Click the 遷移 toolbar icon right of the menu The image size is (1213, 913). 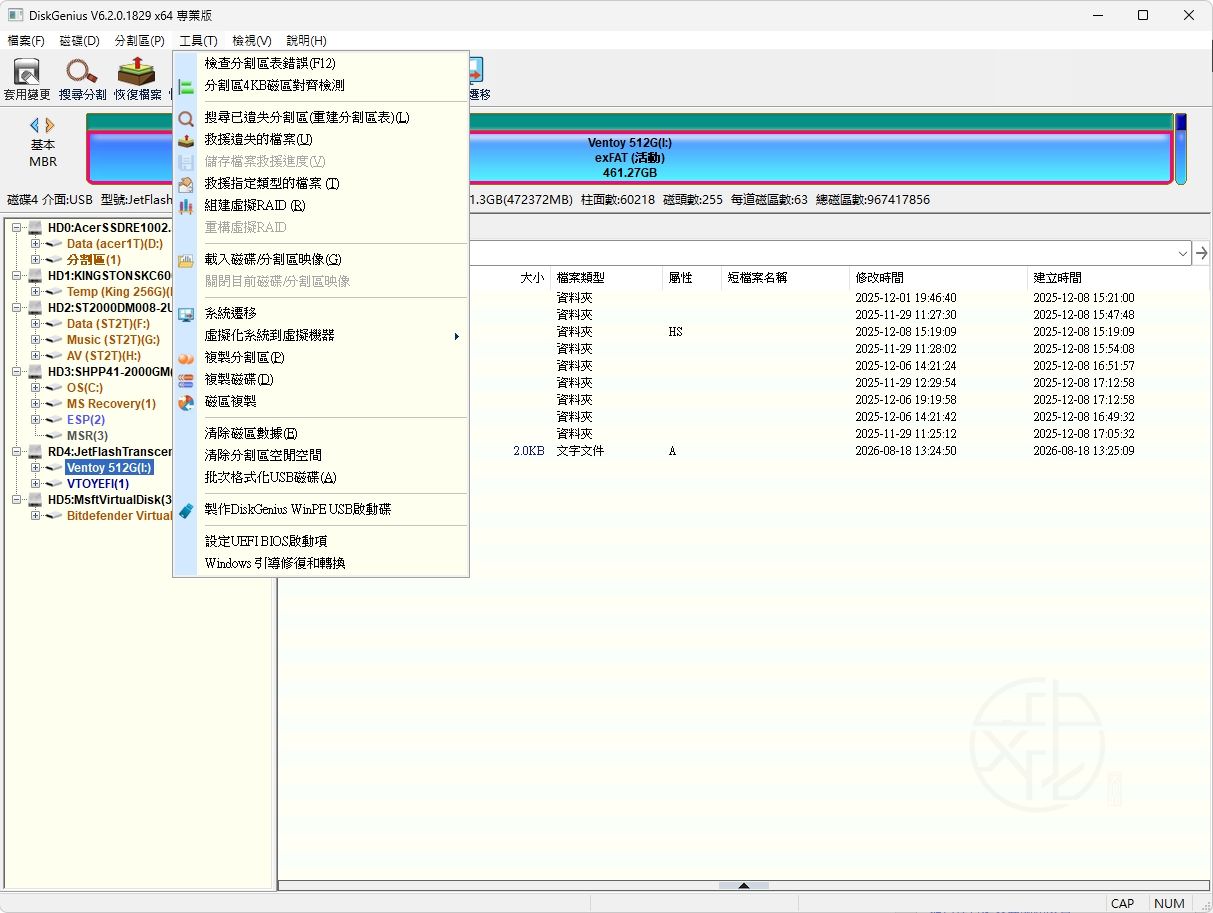click(x=475, y=70)
